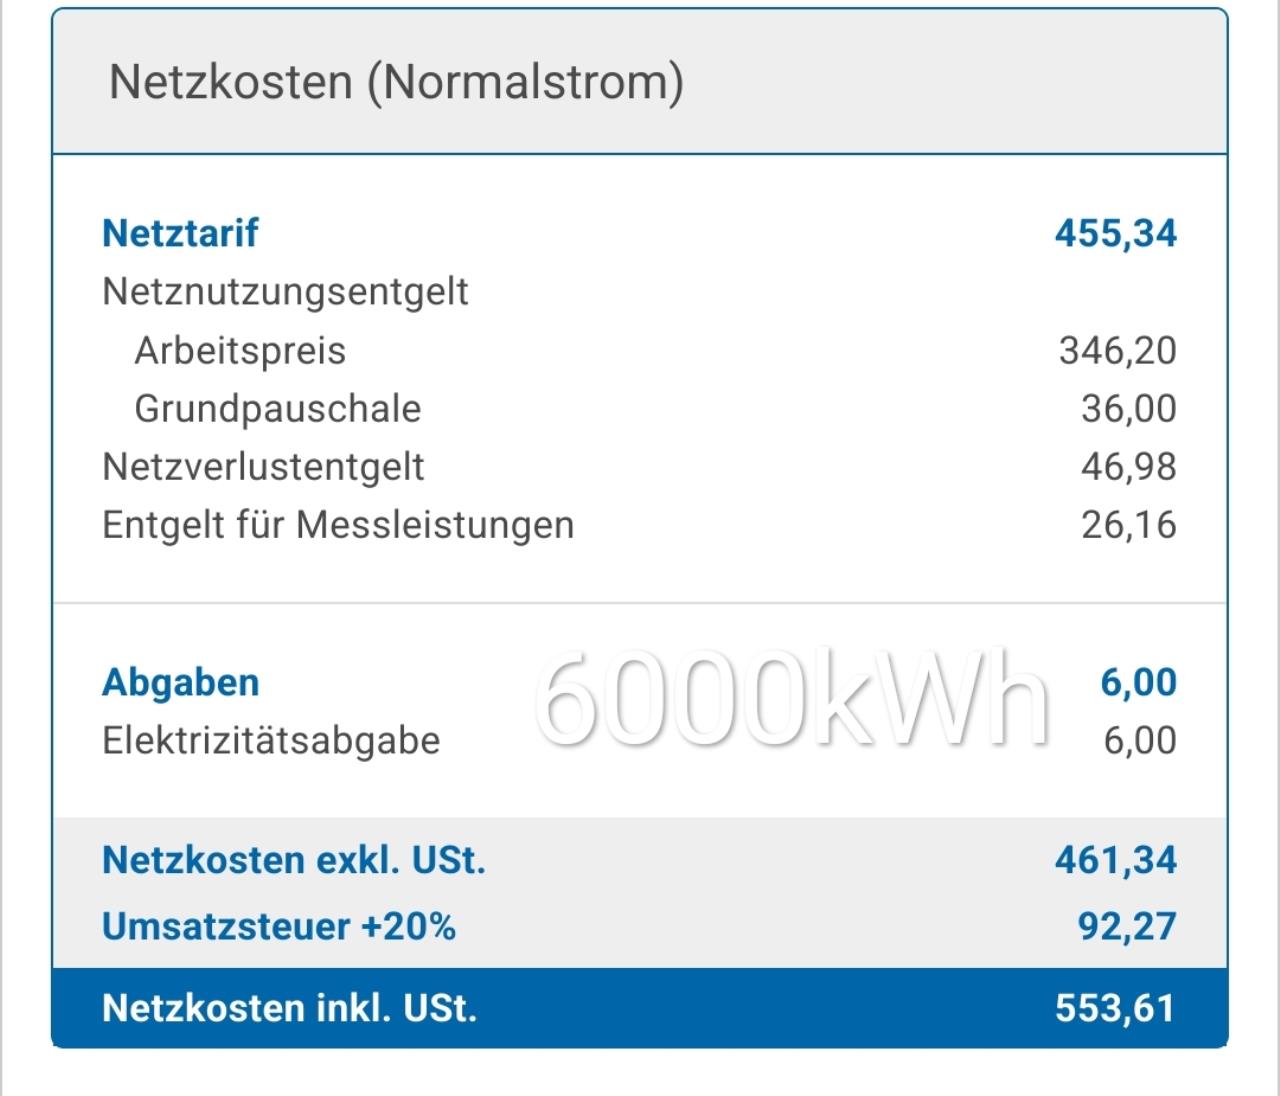Click the gross total 553,61
This screenshot has width=1280, height=1096.
pyautogui.click(x=1115, y=1008)
